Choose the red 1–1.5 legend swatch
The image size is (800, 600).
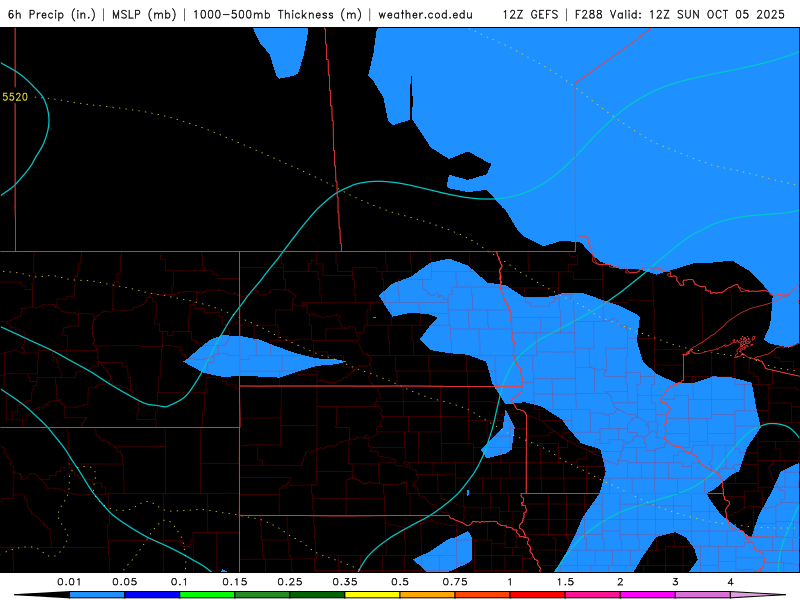(x=538, y=595)
